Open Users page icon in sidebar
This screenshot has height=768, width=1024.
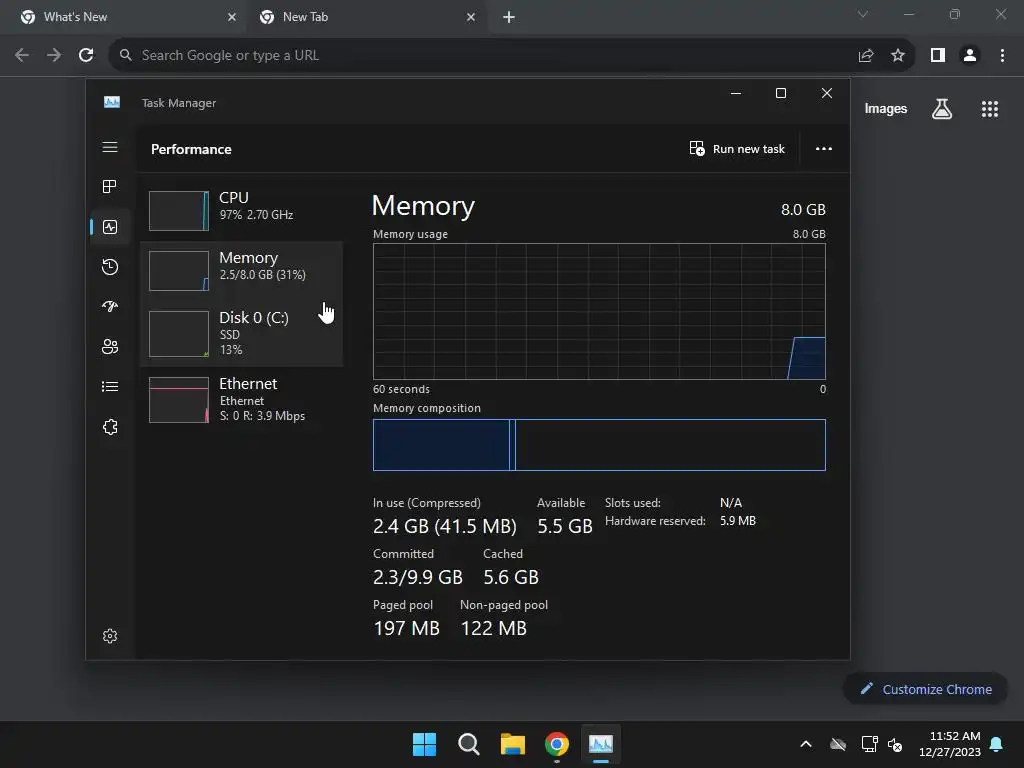click(110, 347)
